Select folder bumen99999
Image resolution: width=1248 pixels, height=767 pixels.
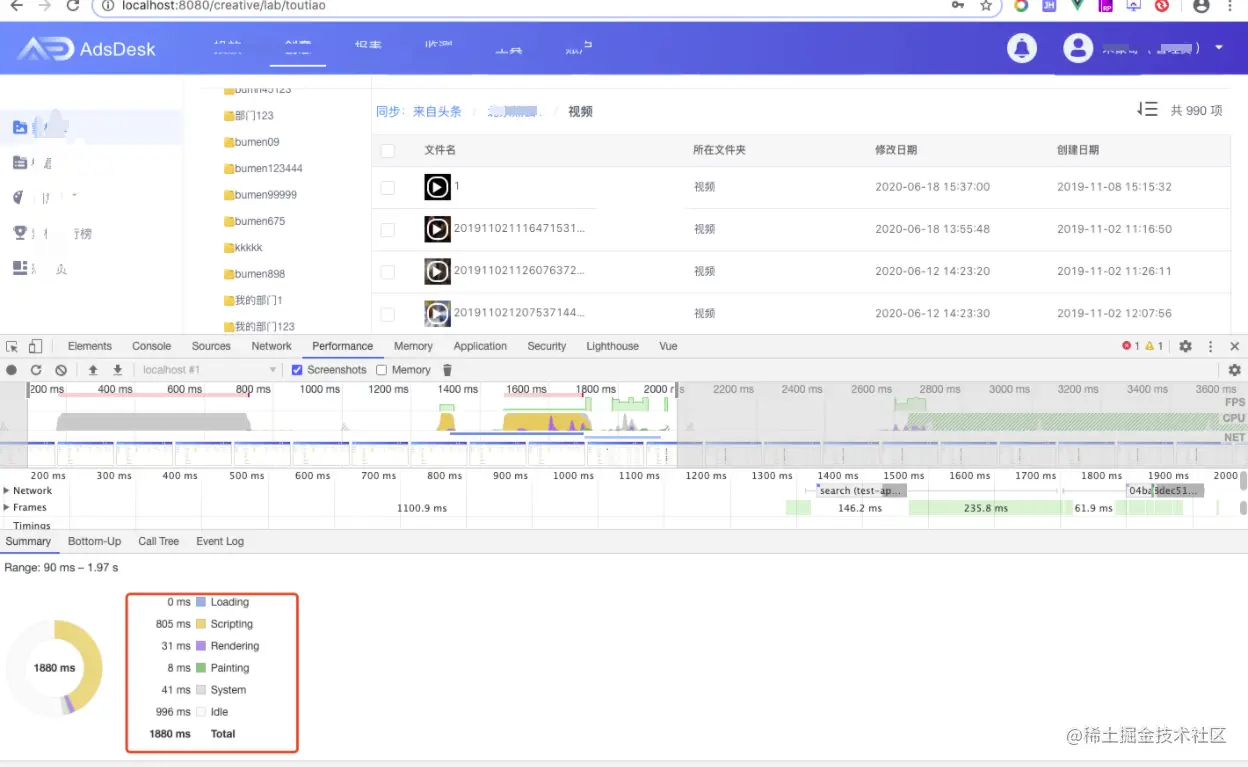[x=265, y=195]
